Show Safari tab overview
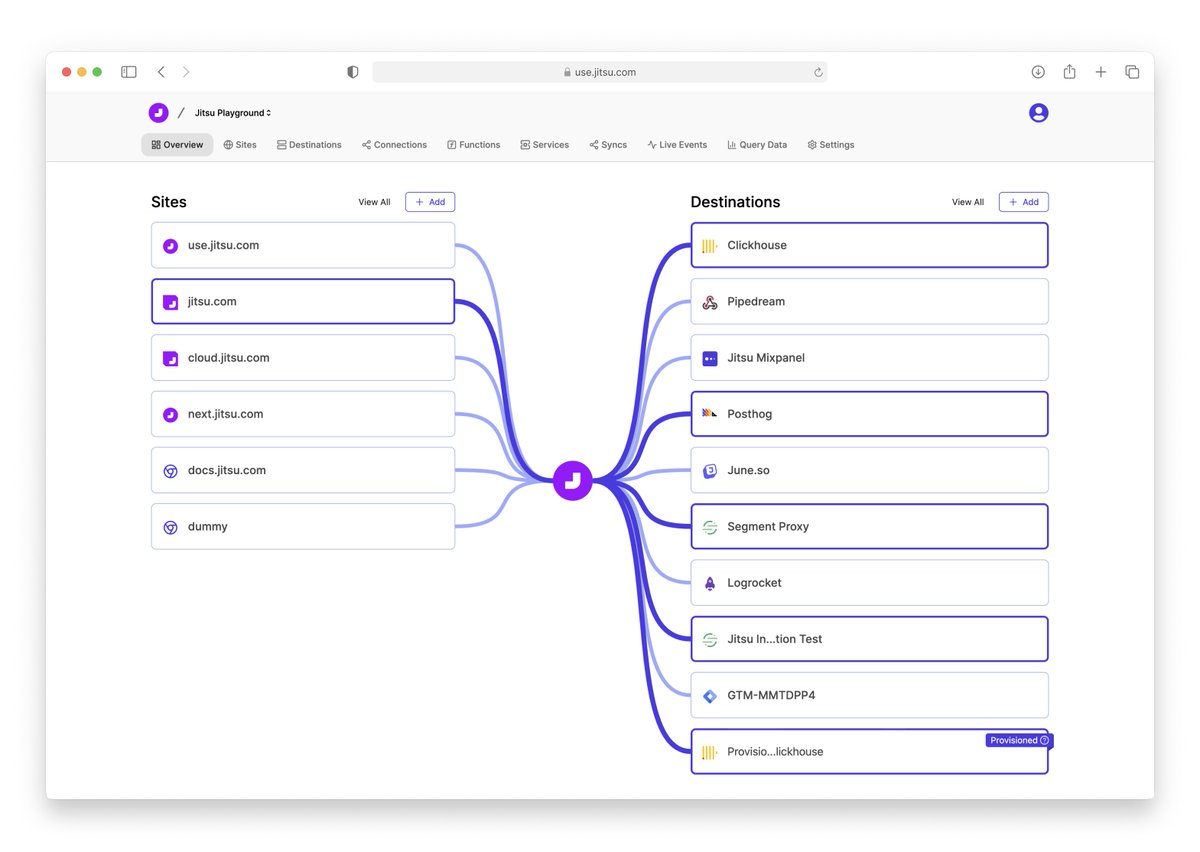Screen dimensions: 1200x852 point(1132,72)
